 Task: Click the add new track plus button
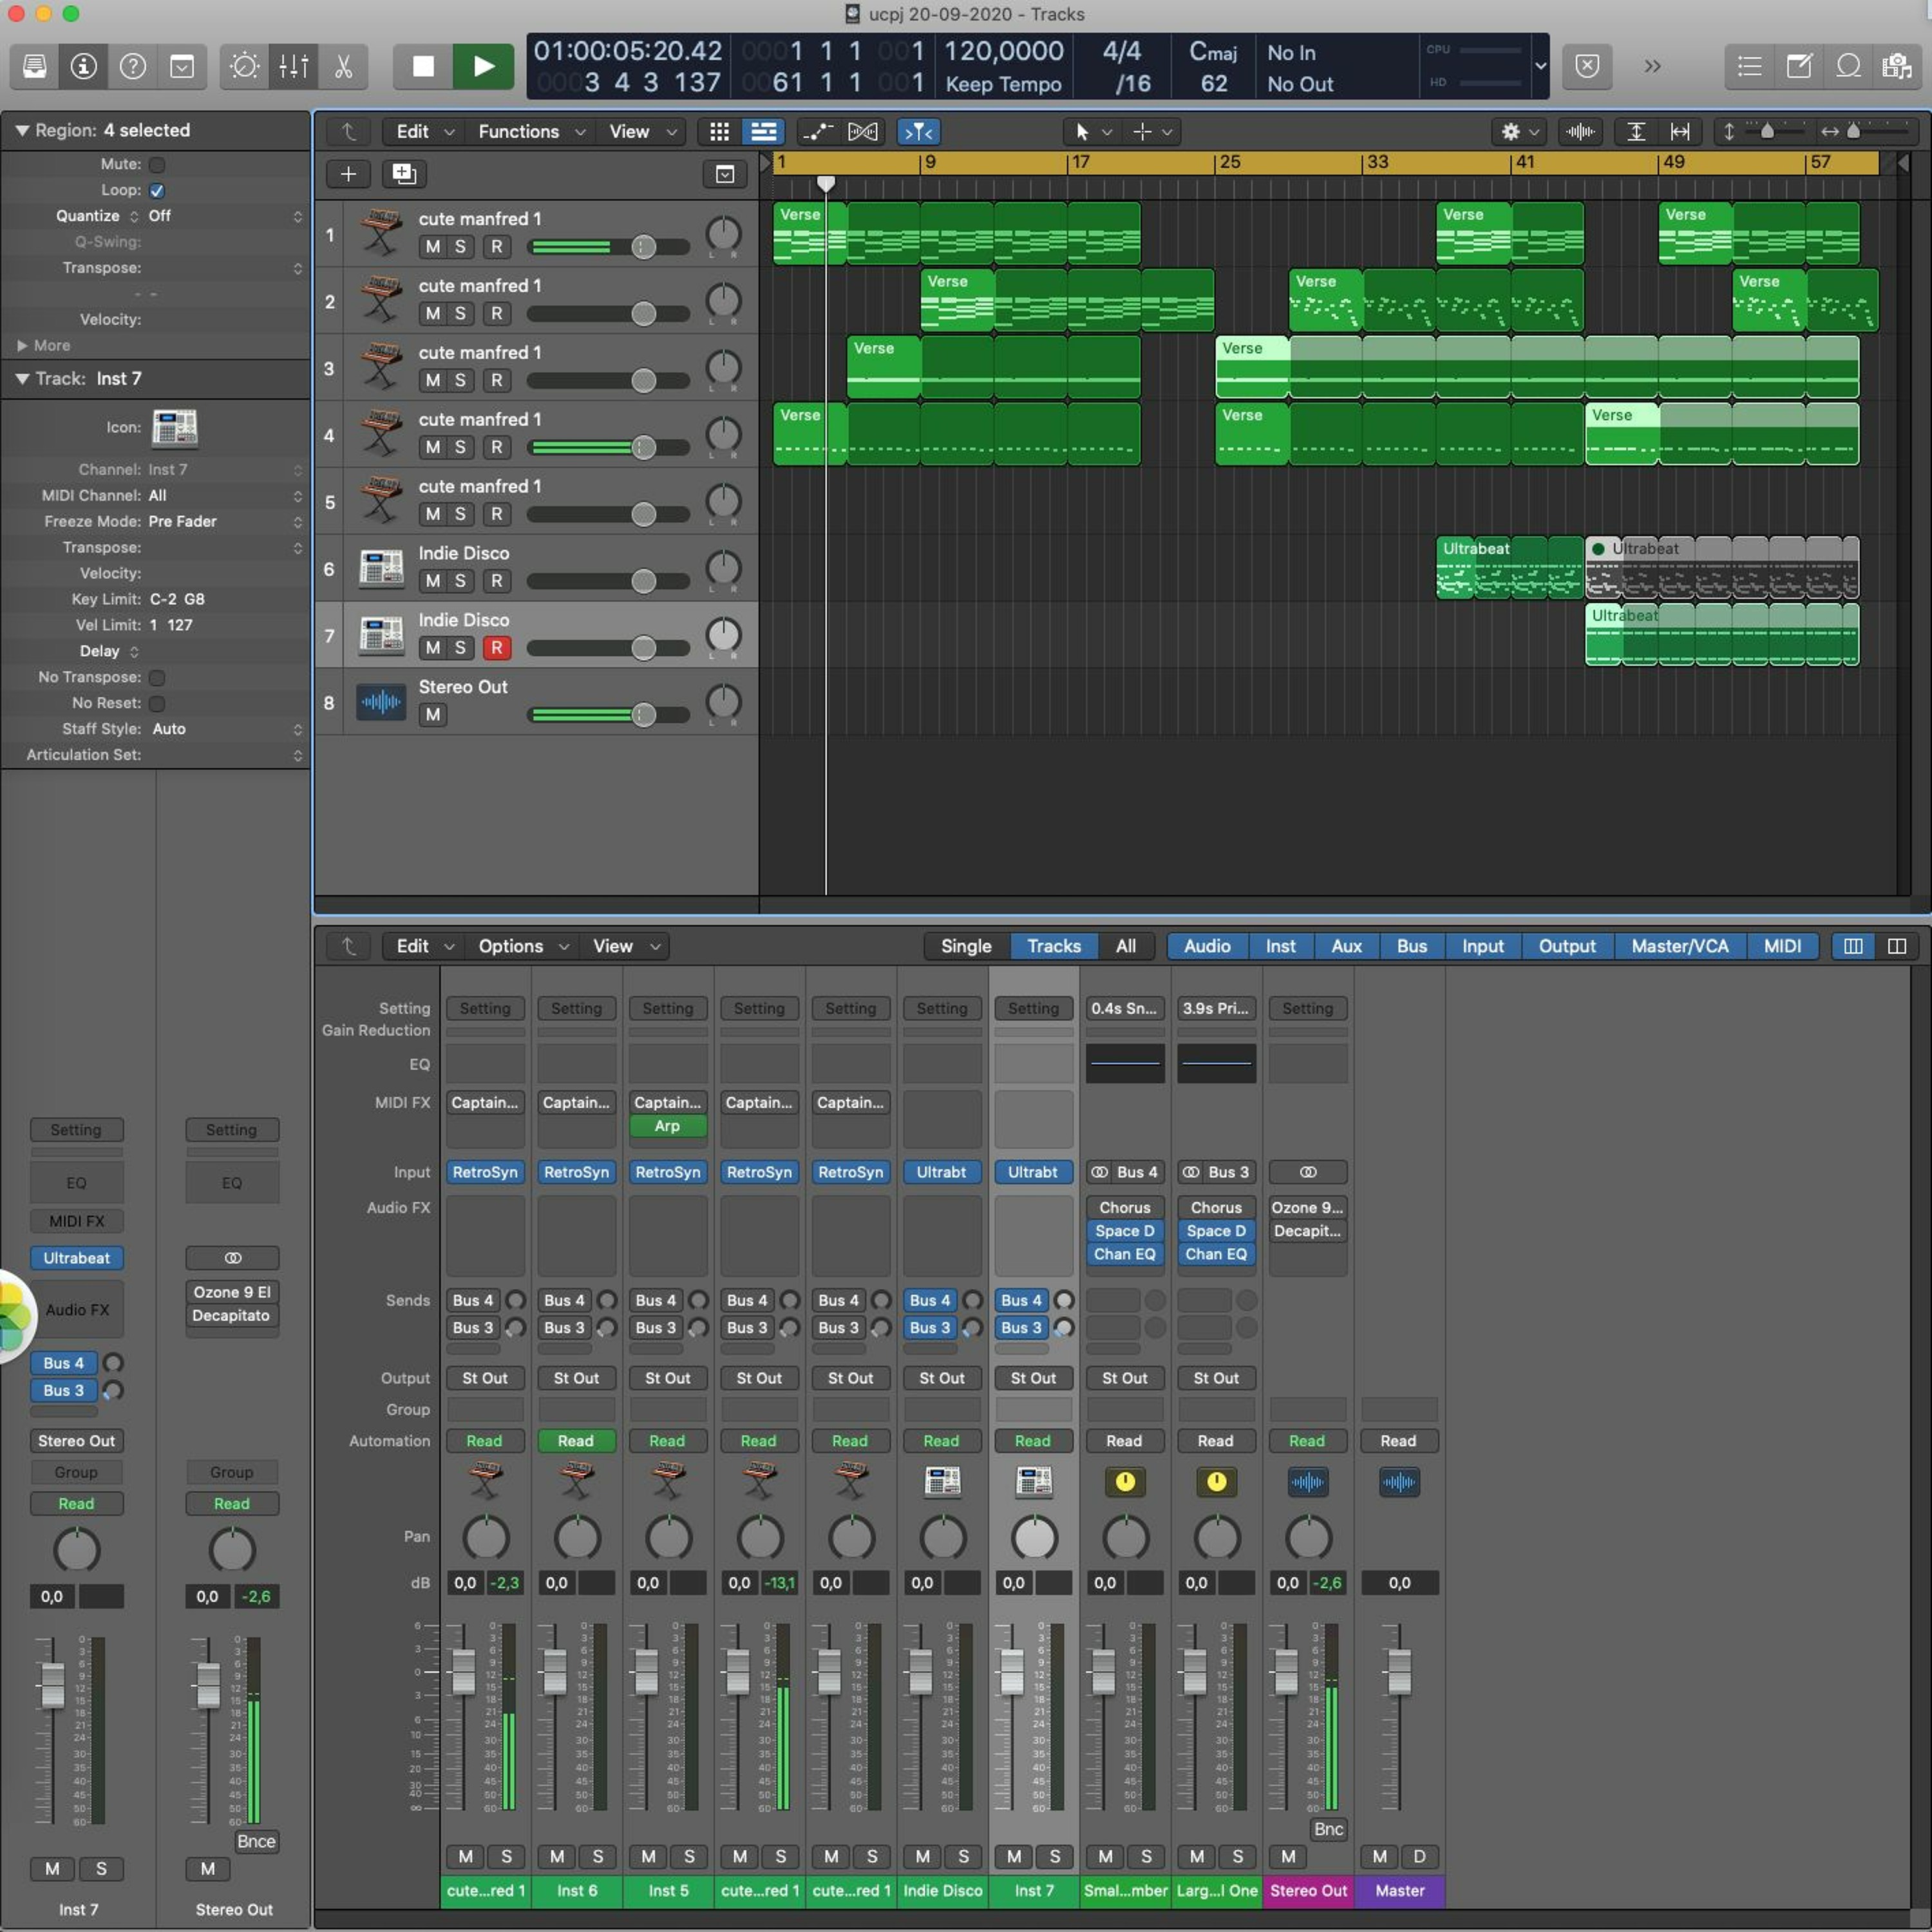click(x=348, y=174)
